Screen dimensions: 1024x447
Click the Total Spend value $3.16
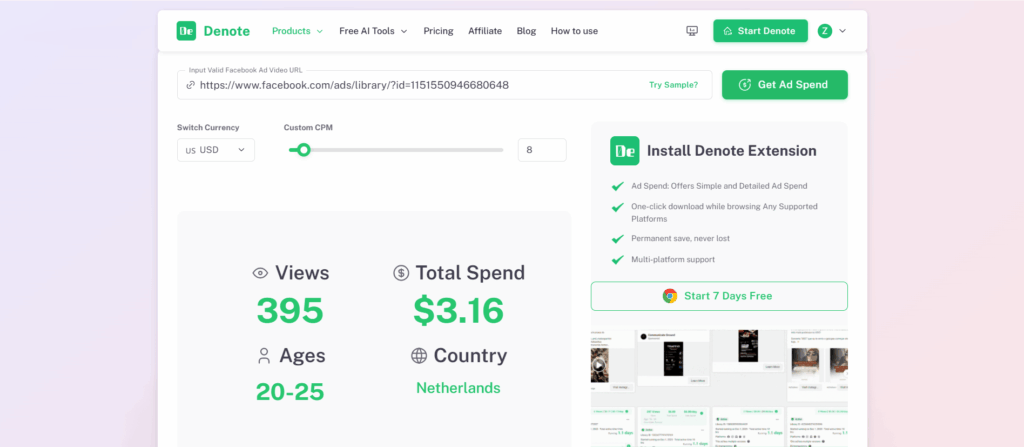click(458, 310)
